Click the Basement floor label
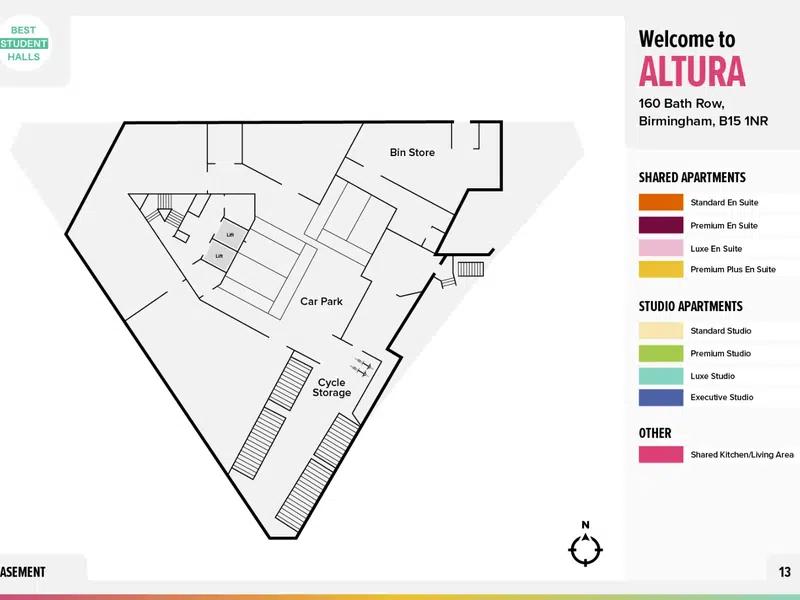Viewport: 800px width, 600px height. (x=23, y=572)
